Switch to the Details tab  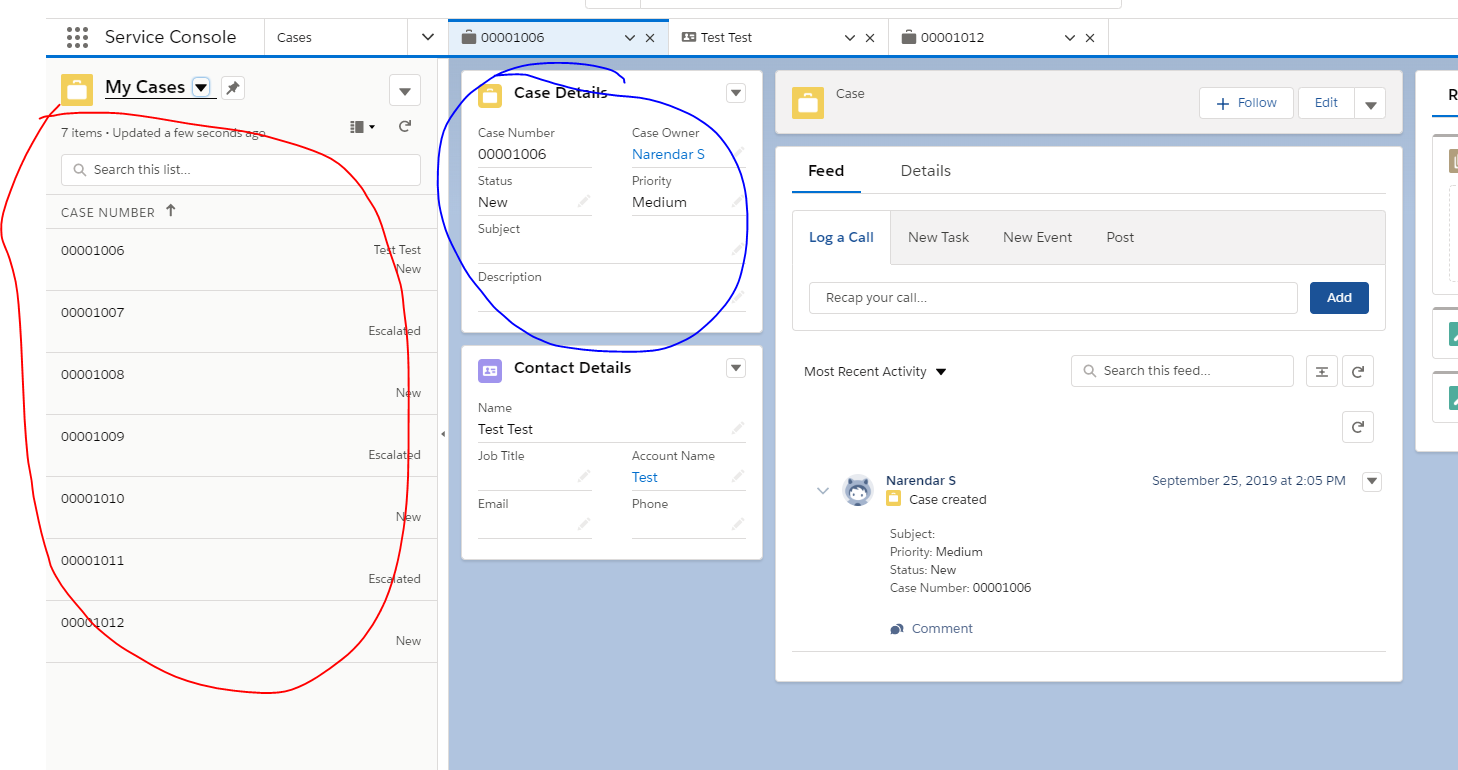(925, 171)
